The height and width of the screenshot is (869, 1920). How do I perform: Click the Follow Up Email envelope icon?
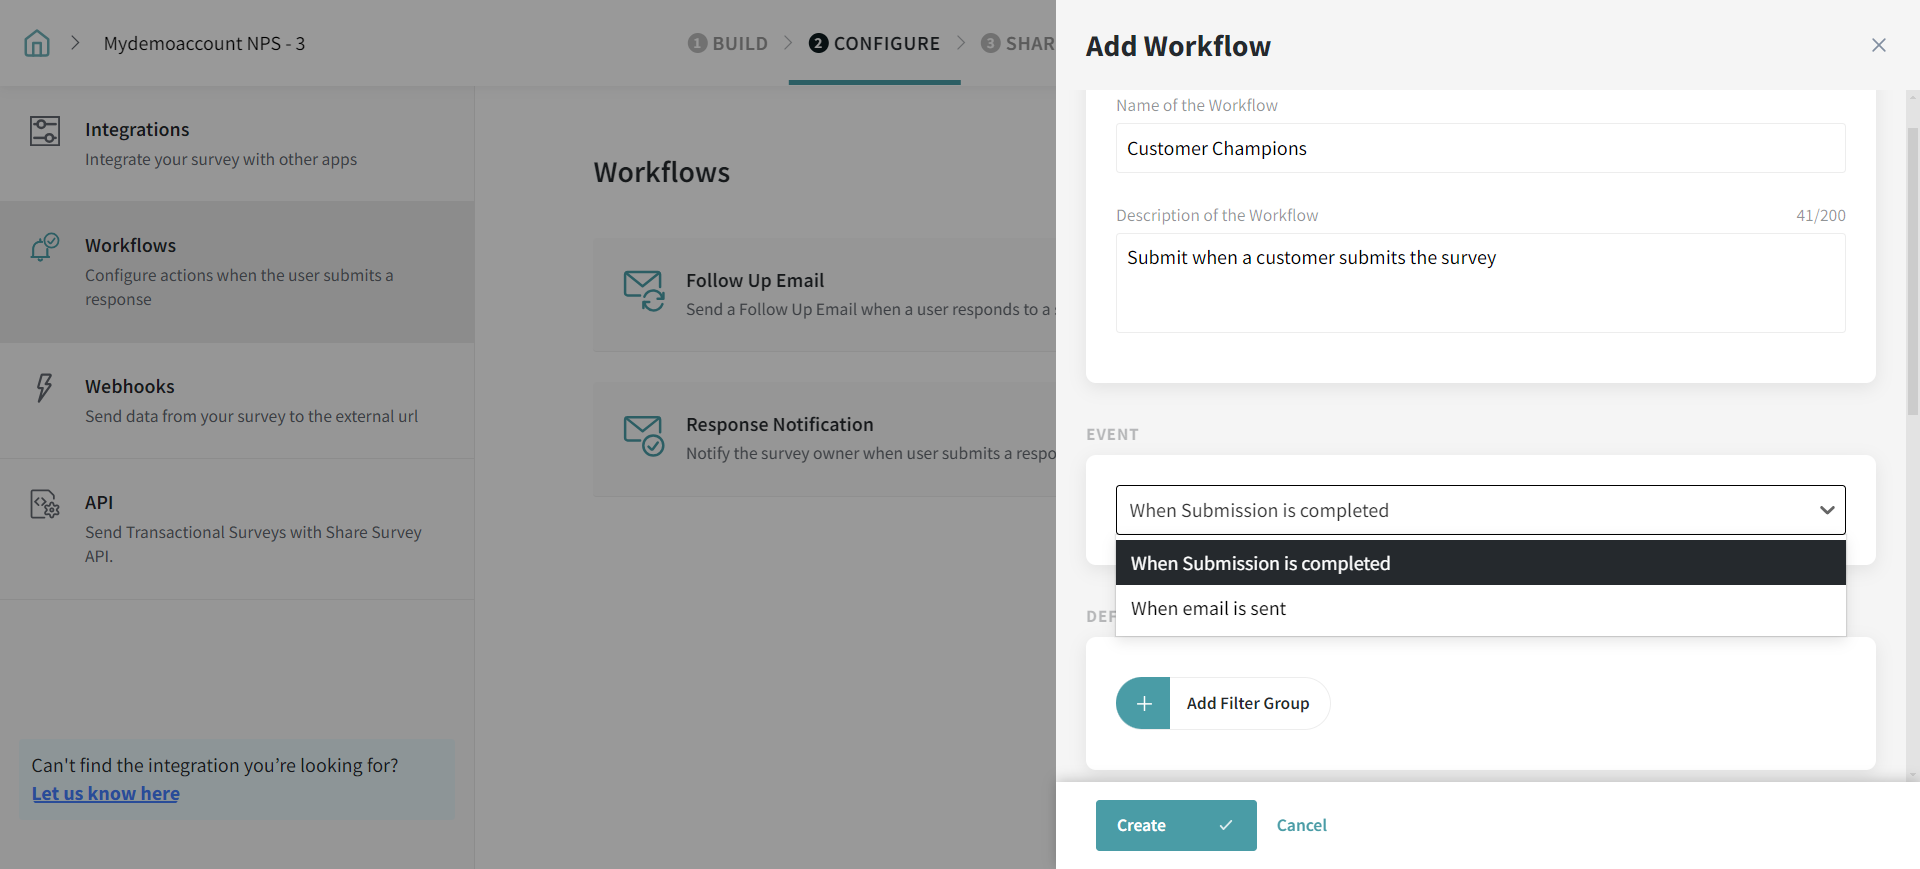(x=644, y=291)
